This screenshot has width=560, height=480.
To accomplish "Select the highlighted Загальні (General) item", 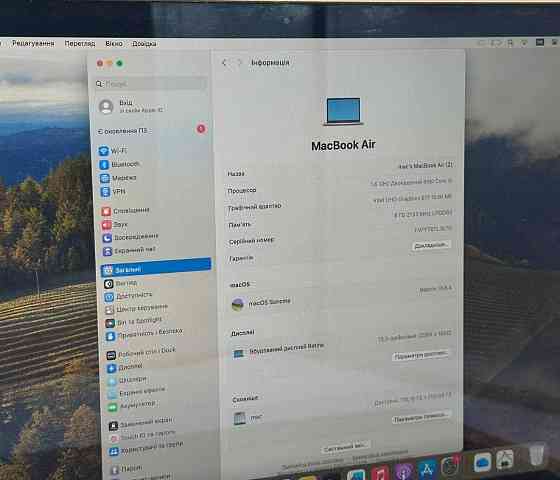I will (156, 267).
